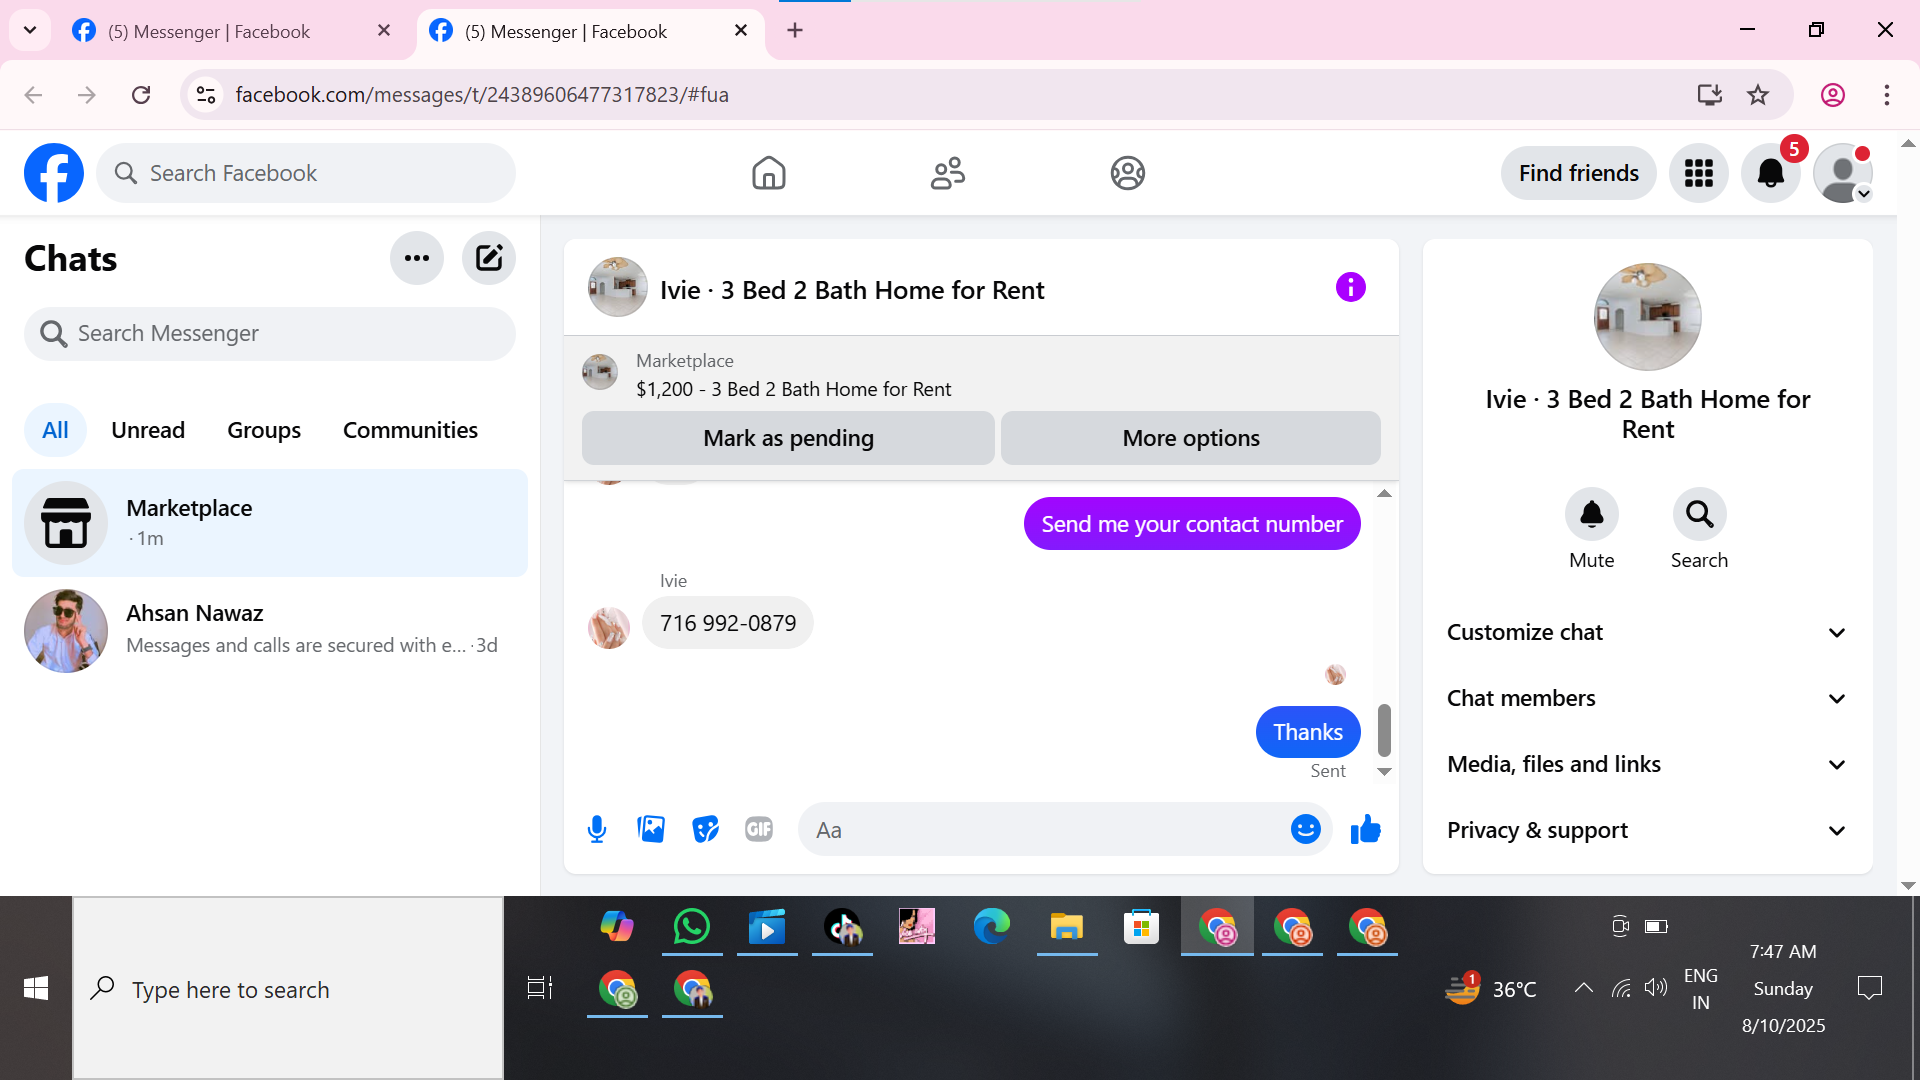Image resolution: width=1920 pixels, height=1080 pixels.
Task: Toggle the conversation information panel
Action: tap(1350, 288)
